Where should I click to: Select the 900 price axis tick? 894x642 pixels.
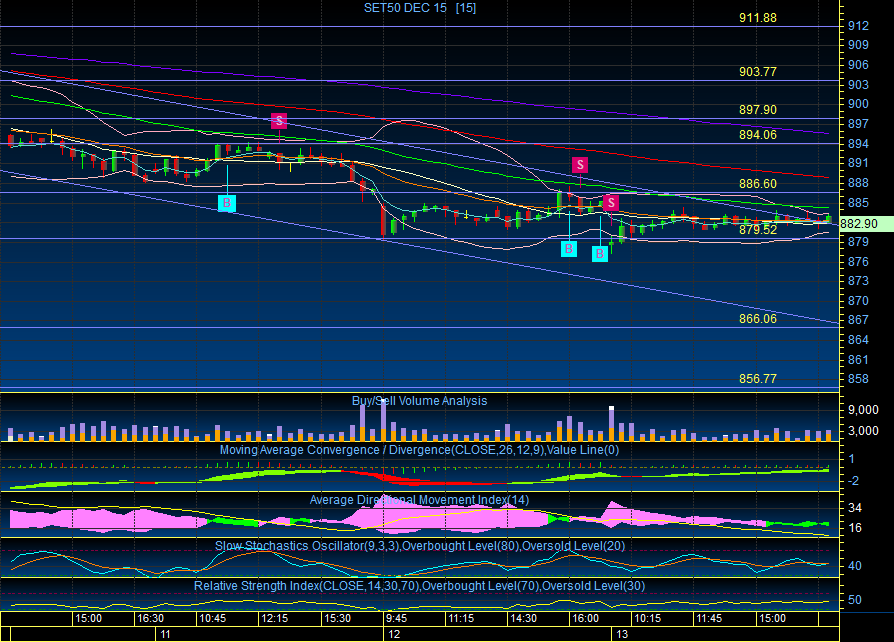(859, 104)
